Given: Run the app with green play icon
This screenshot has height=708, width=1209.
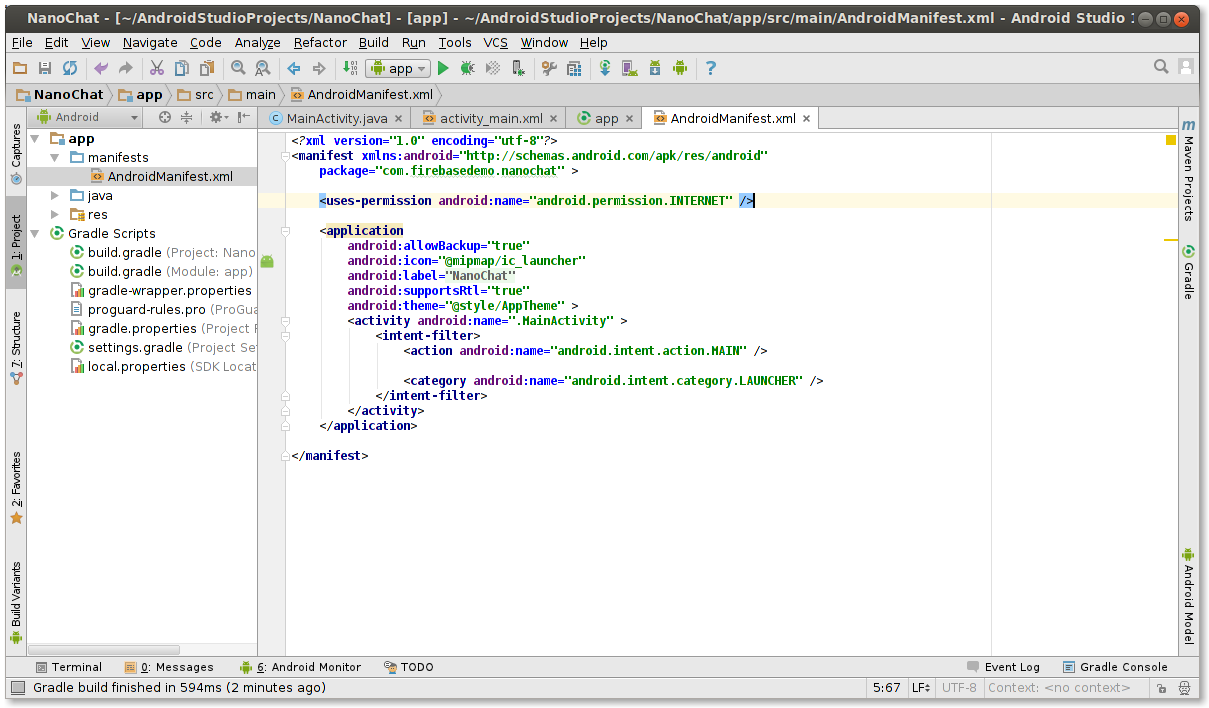Looking at the screenshot, I should (443, 68).
